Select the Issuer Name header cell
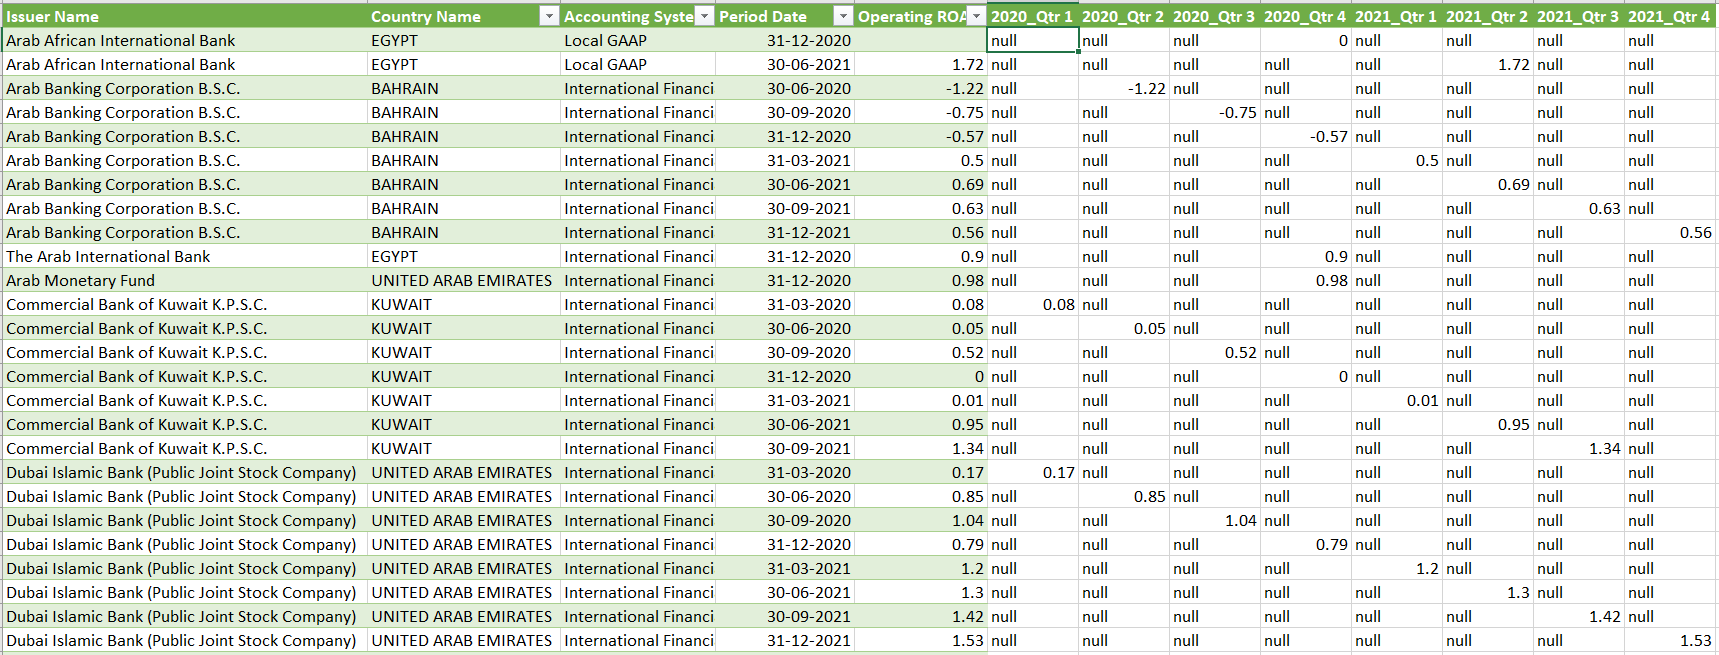1719x655 pixels. 185,16
